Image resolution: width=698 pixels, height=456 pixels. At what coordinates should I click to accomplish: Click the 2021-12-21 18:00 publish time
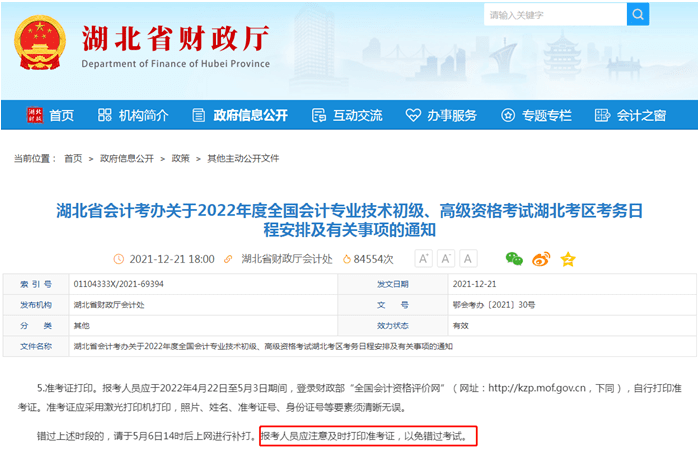(x=172, y=259)
